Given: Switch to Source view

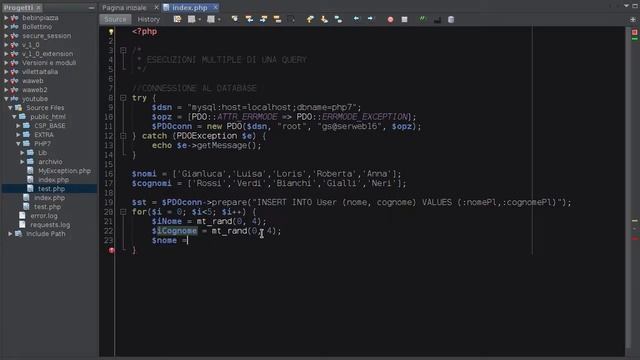Looking at the screenshot, I should pyautogui.click(x=115, y=19).
